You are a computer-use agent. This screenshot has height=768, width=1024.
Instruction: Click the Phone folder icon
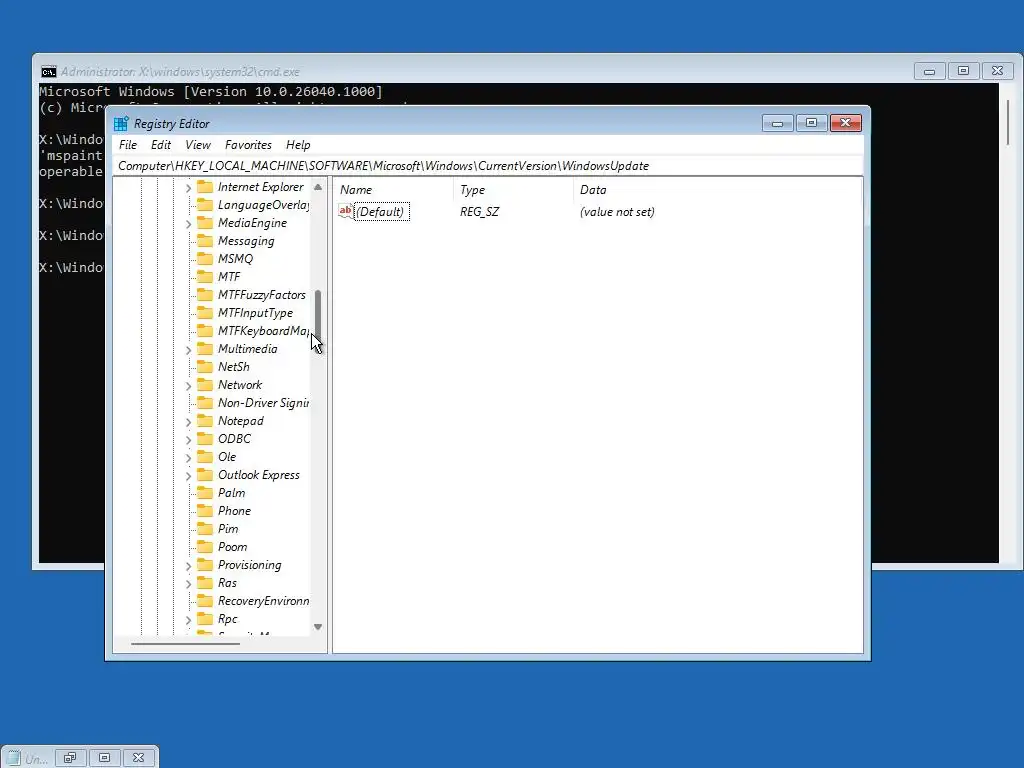tap(205, 511)
